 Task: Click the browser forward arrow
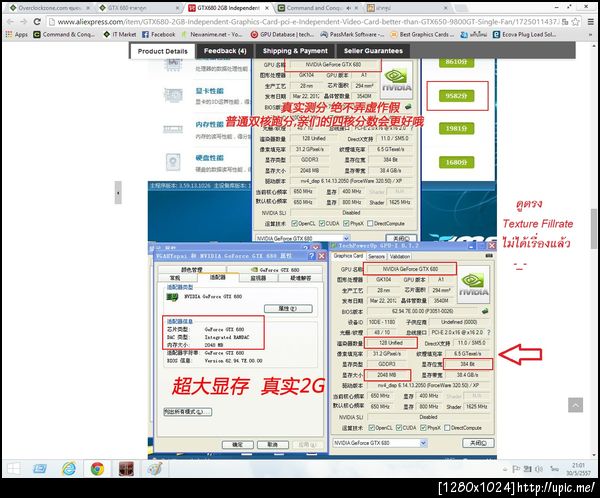click(24, 22)
